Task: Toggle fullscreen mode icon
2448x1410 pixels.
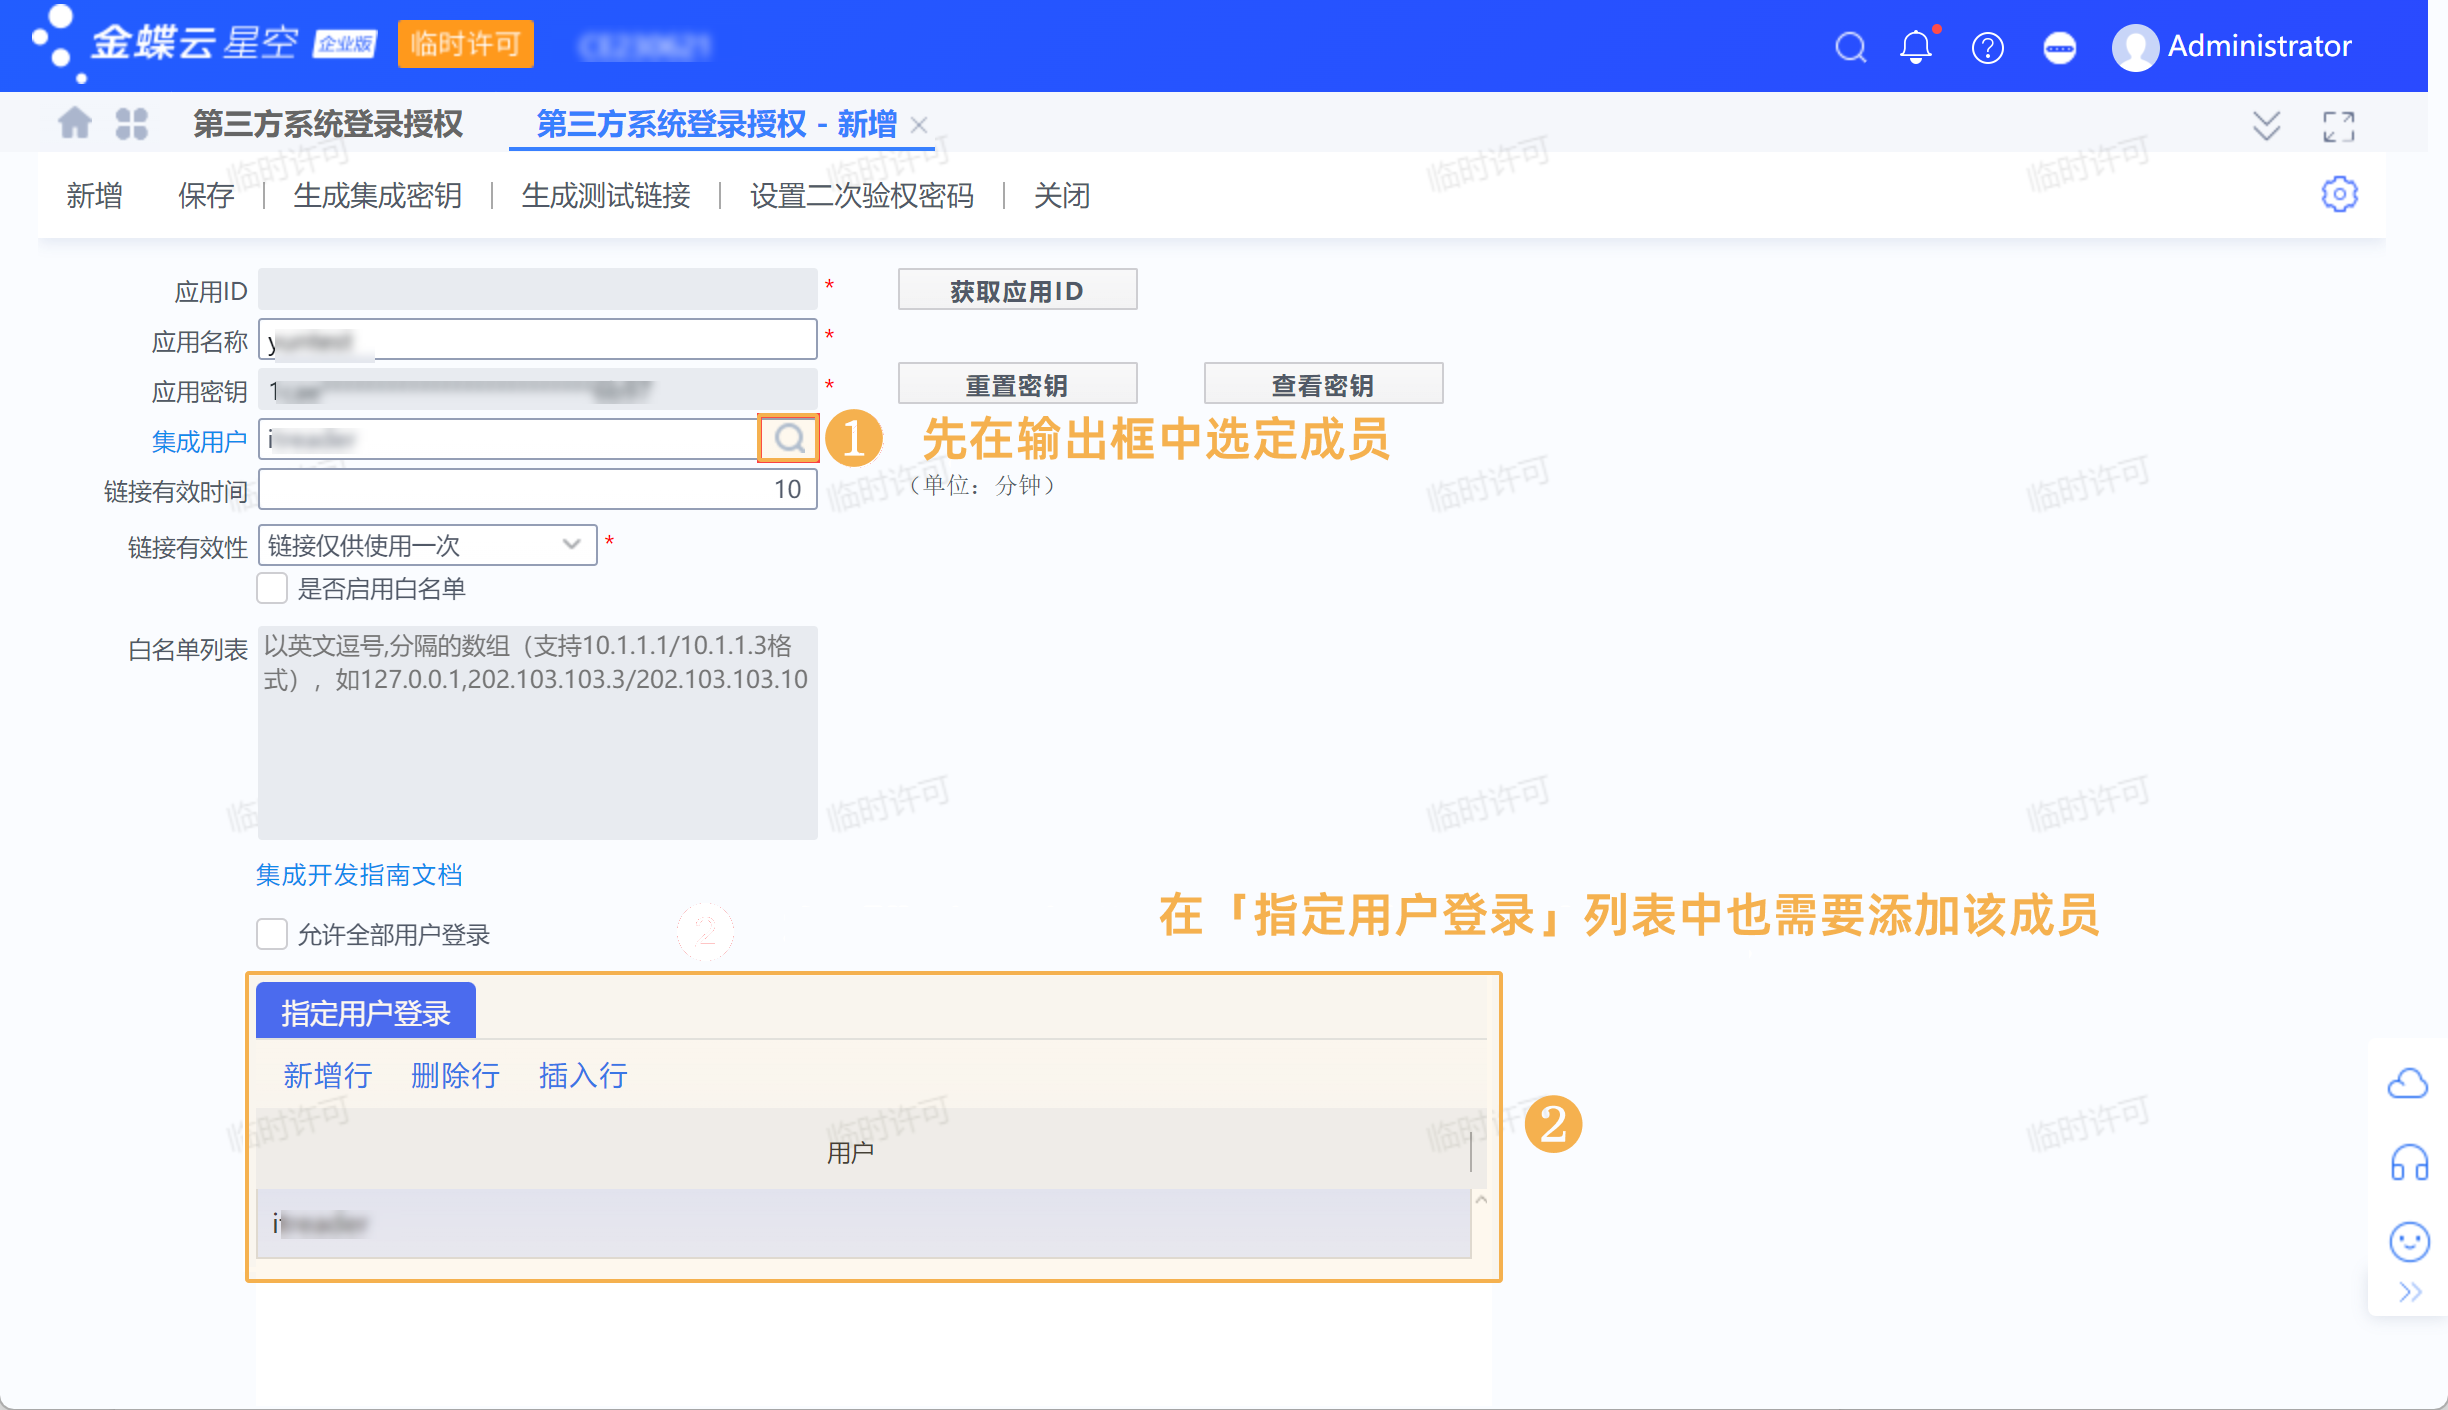Action: click(x=2338, y=127)
